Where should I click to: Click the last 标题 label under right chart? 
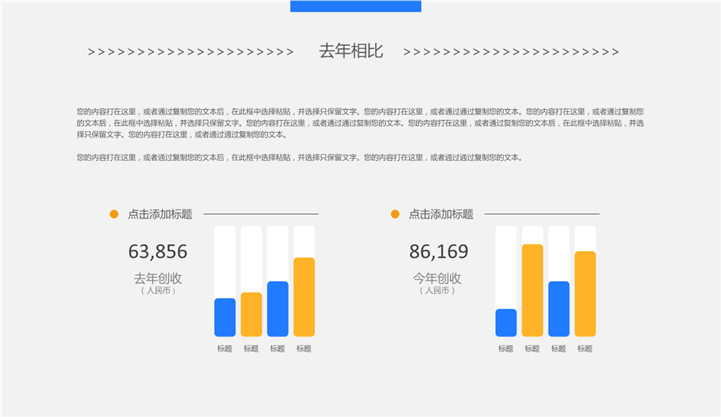click(x=585, y=348)
